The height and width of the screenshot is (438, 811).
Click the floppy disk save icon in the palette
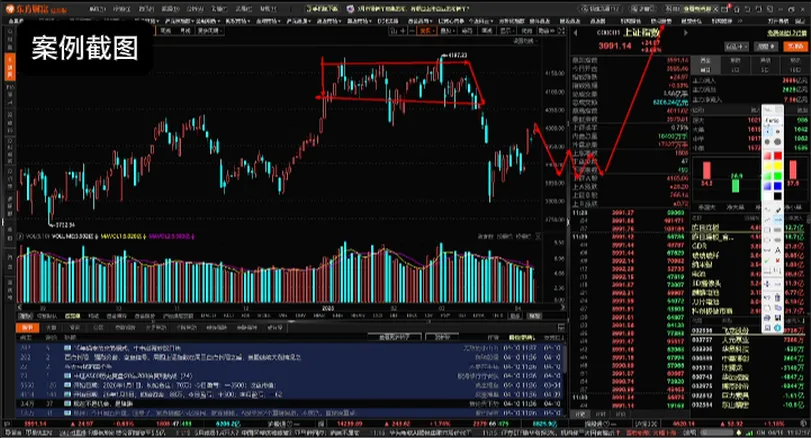click(778, 317)
